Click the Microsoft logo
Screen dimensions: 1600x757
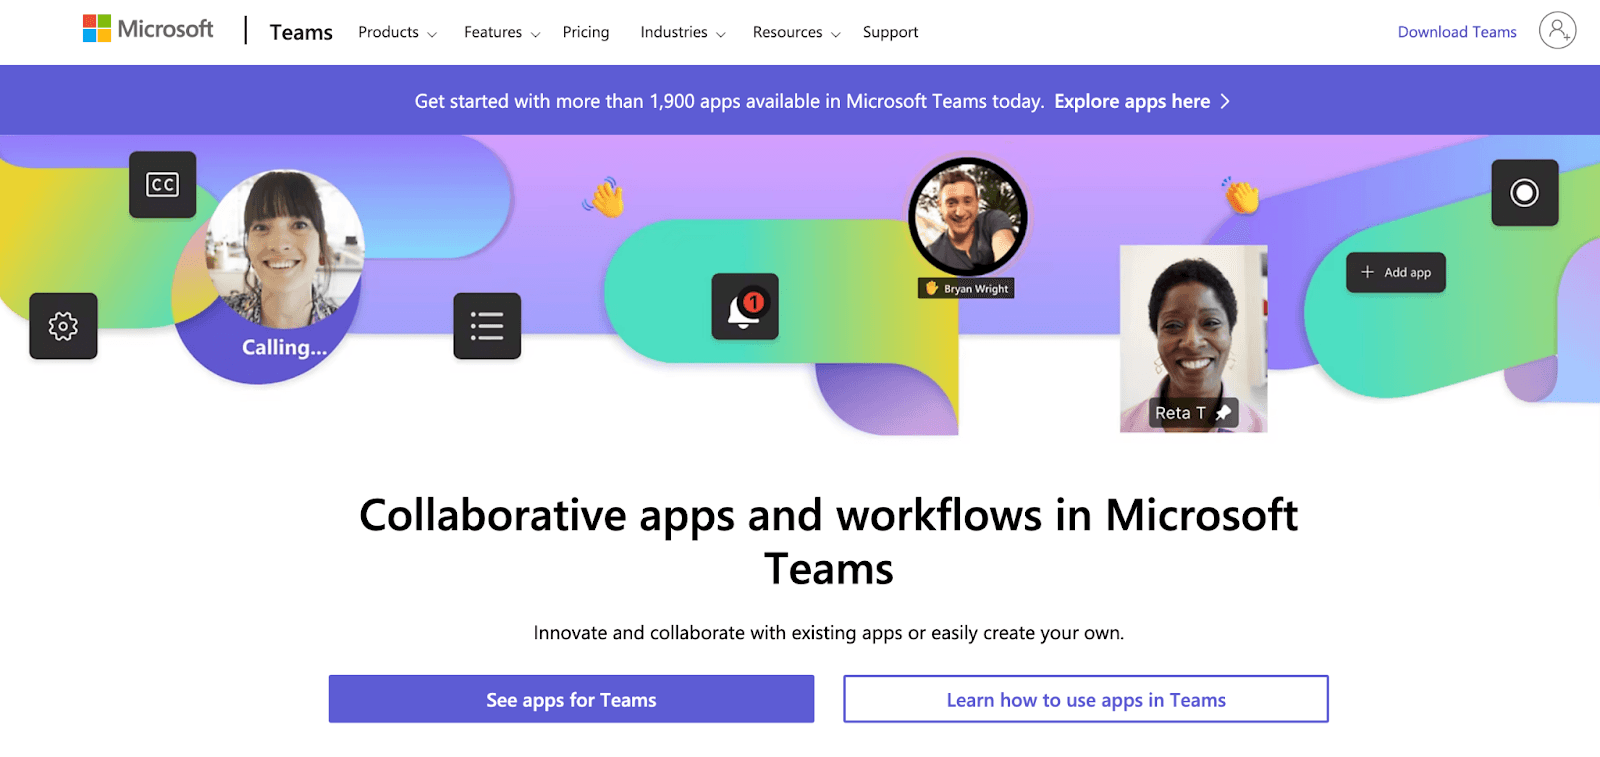click(148, 29)
